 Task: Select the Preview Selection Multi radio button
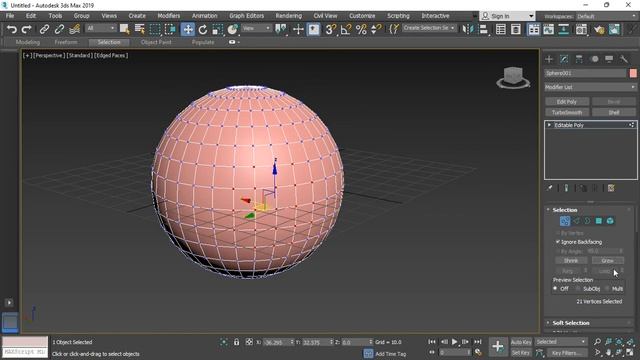(607, 289)
